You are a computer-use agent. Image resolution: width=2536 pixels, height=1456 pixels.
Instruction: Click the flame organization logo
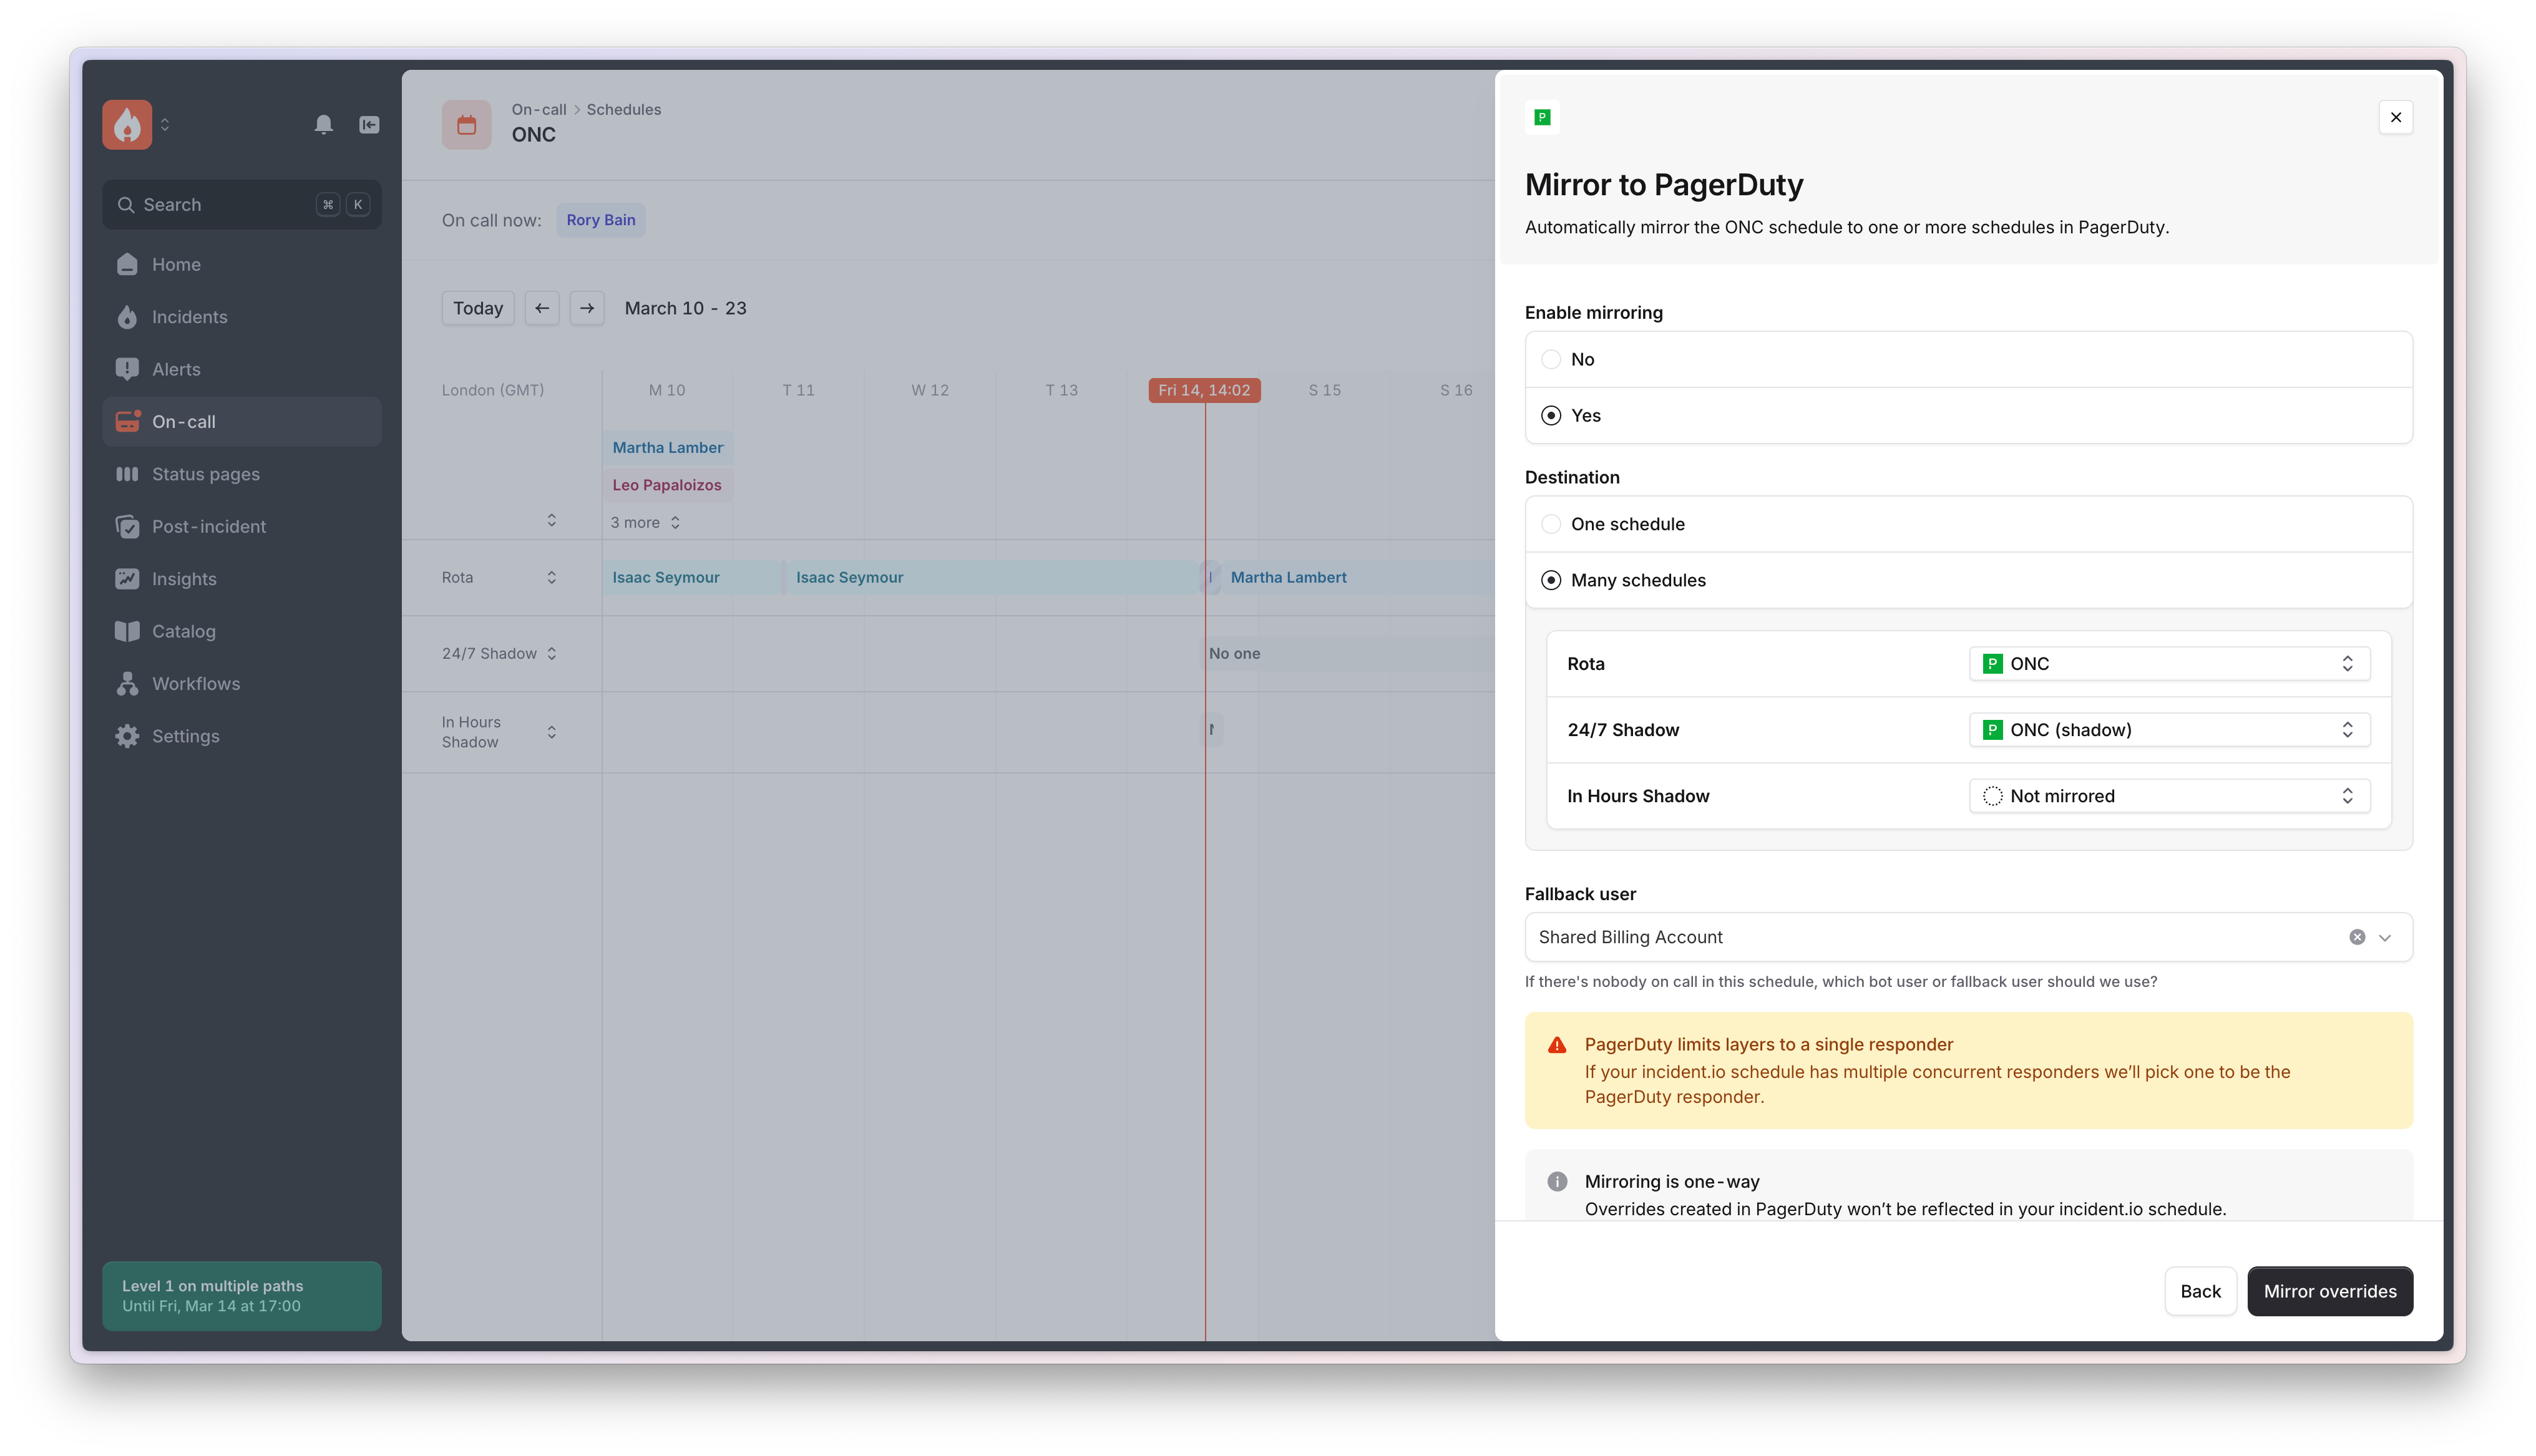point(127,124)
